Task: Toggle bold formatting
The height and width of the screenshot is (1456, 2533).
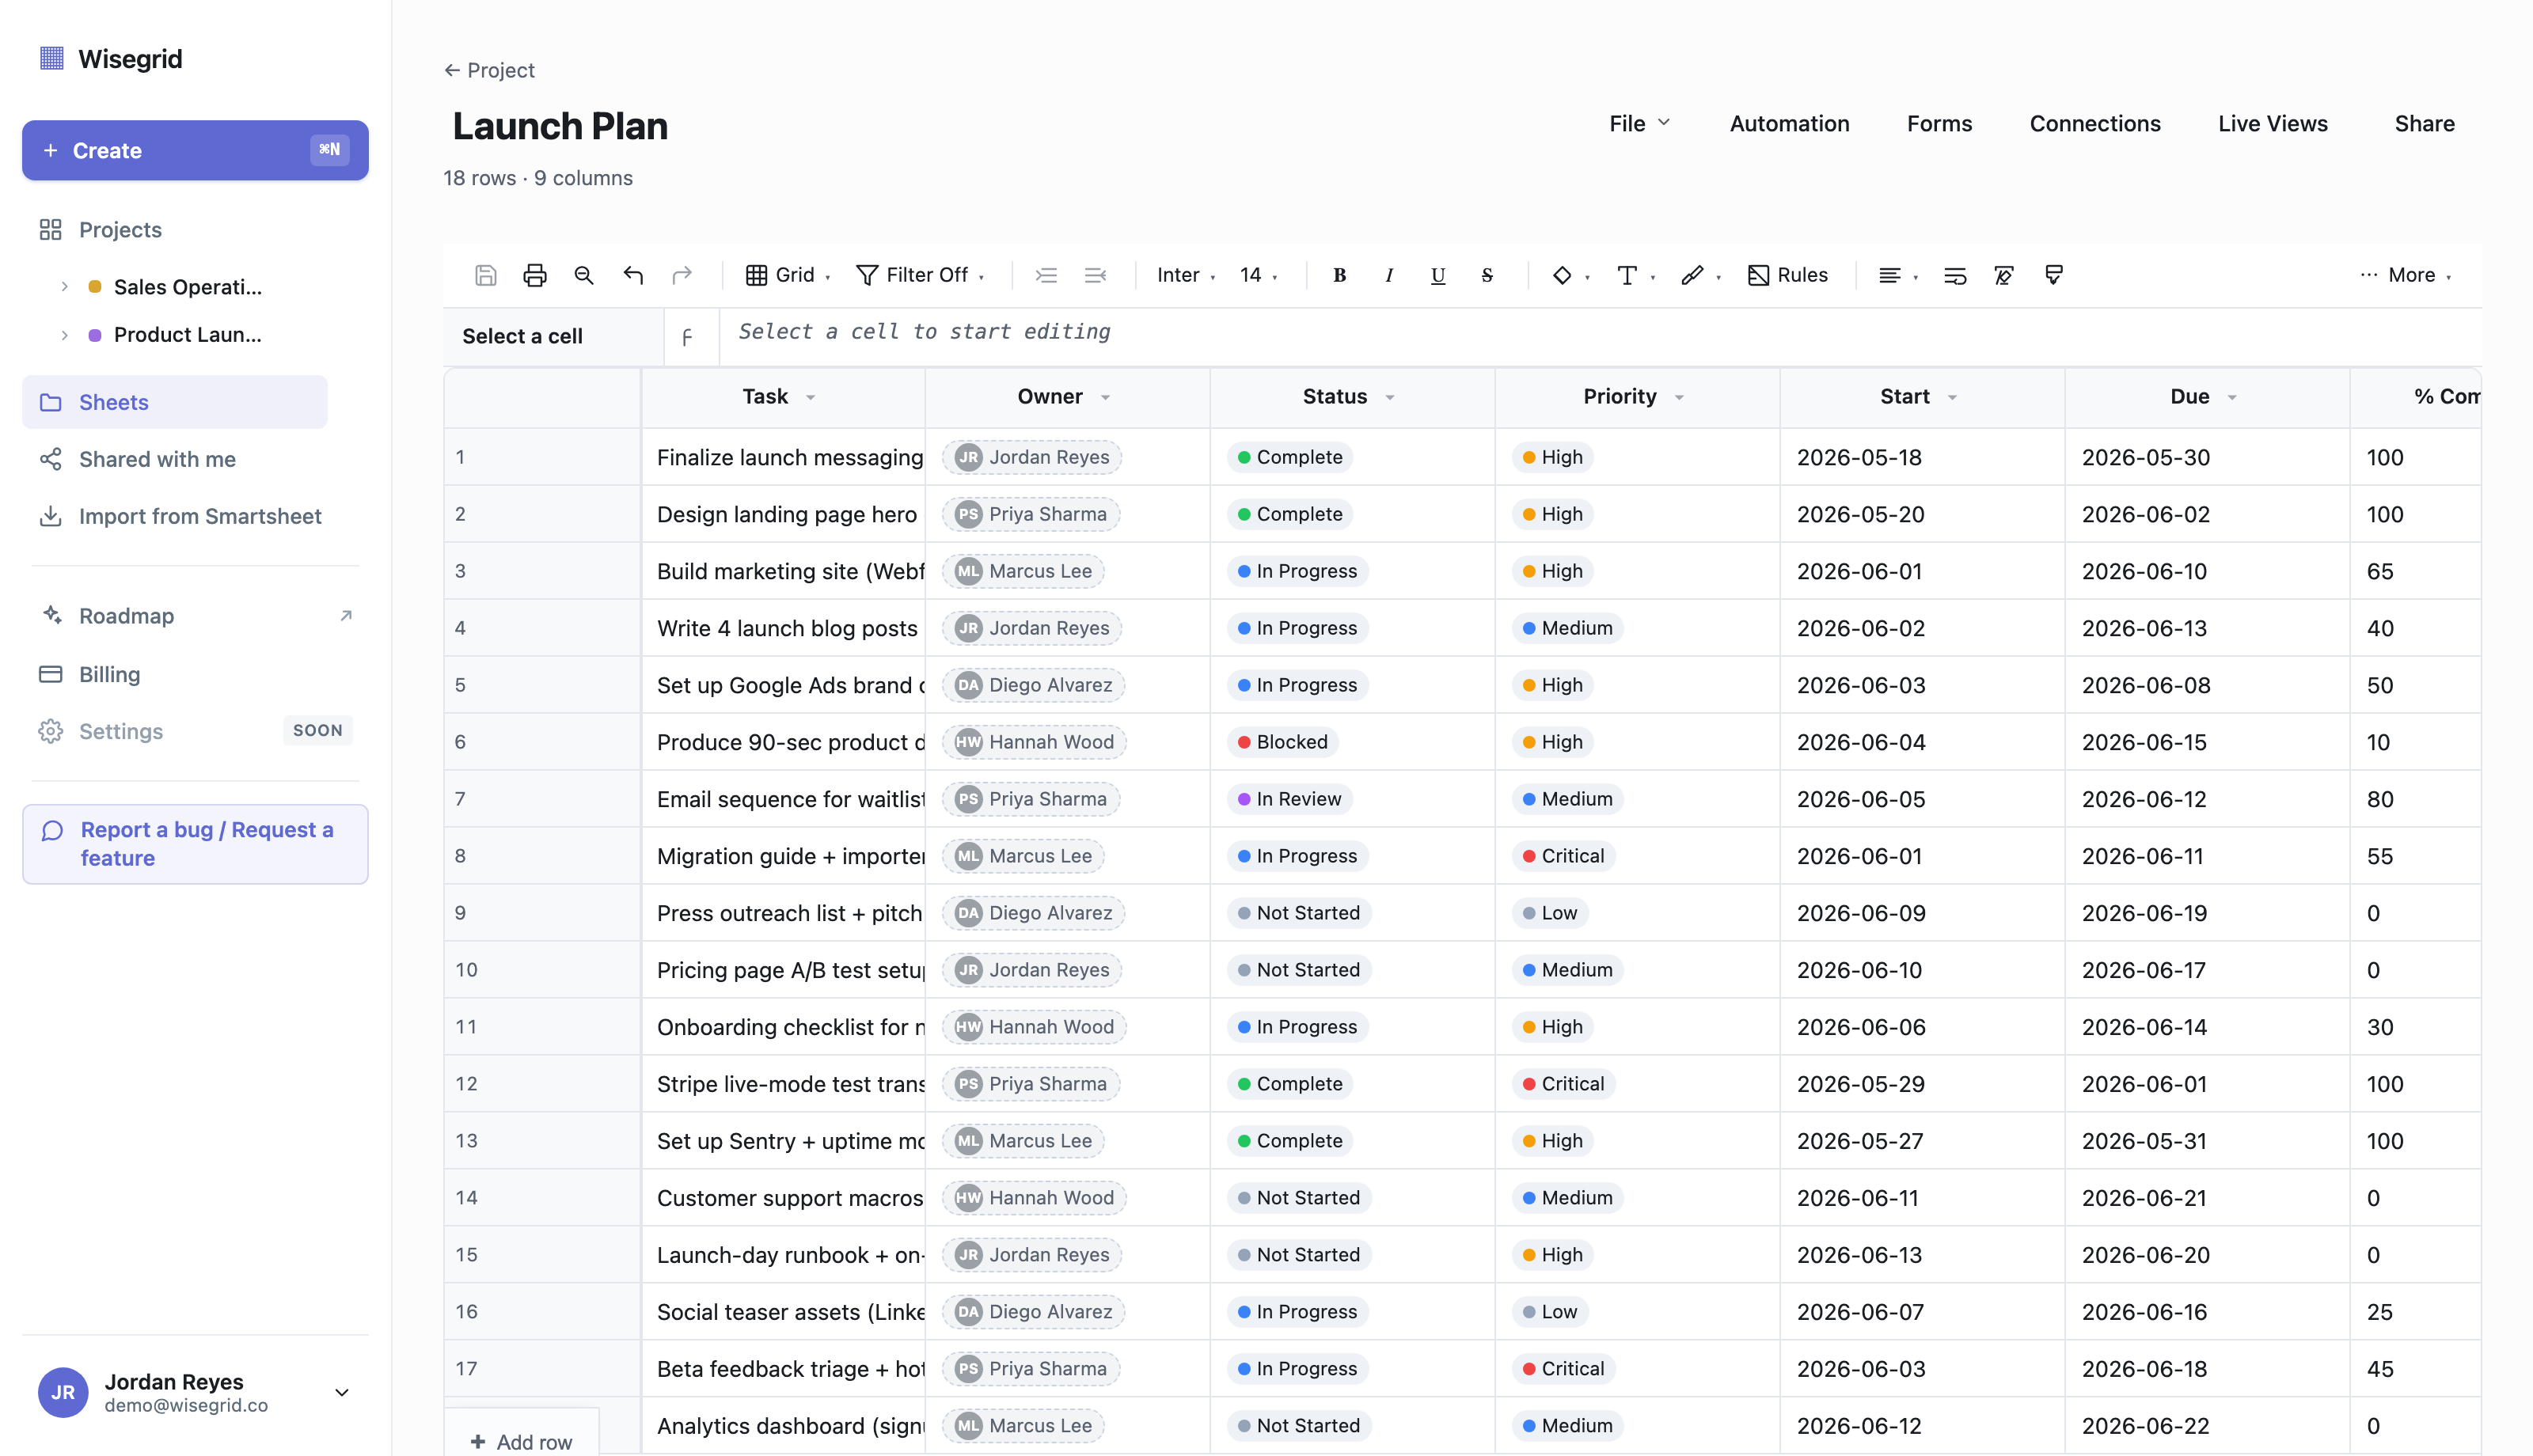Action: click(1339, 275)
